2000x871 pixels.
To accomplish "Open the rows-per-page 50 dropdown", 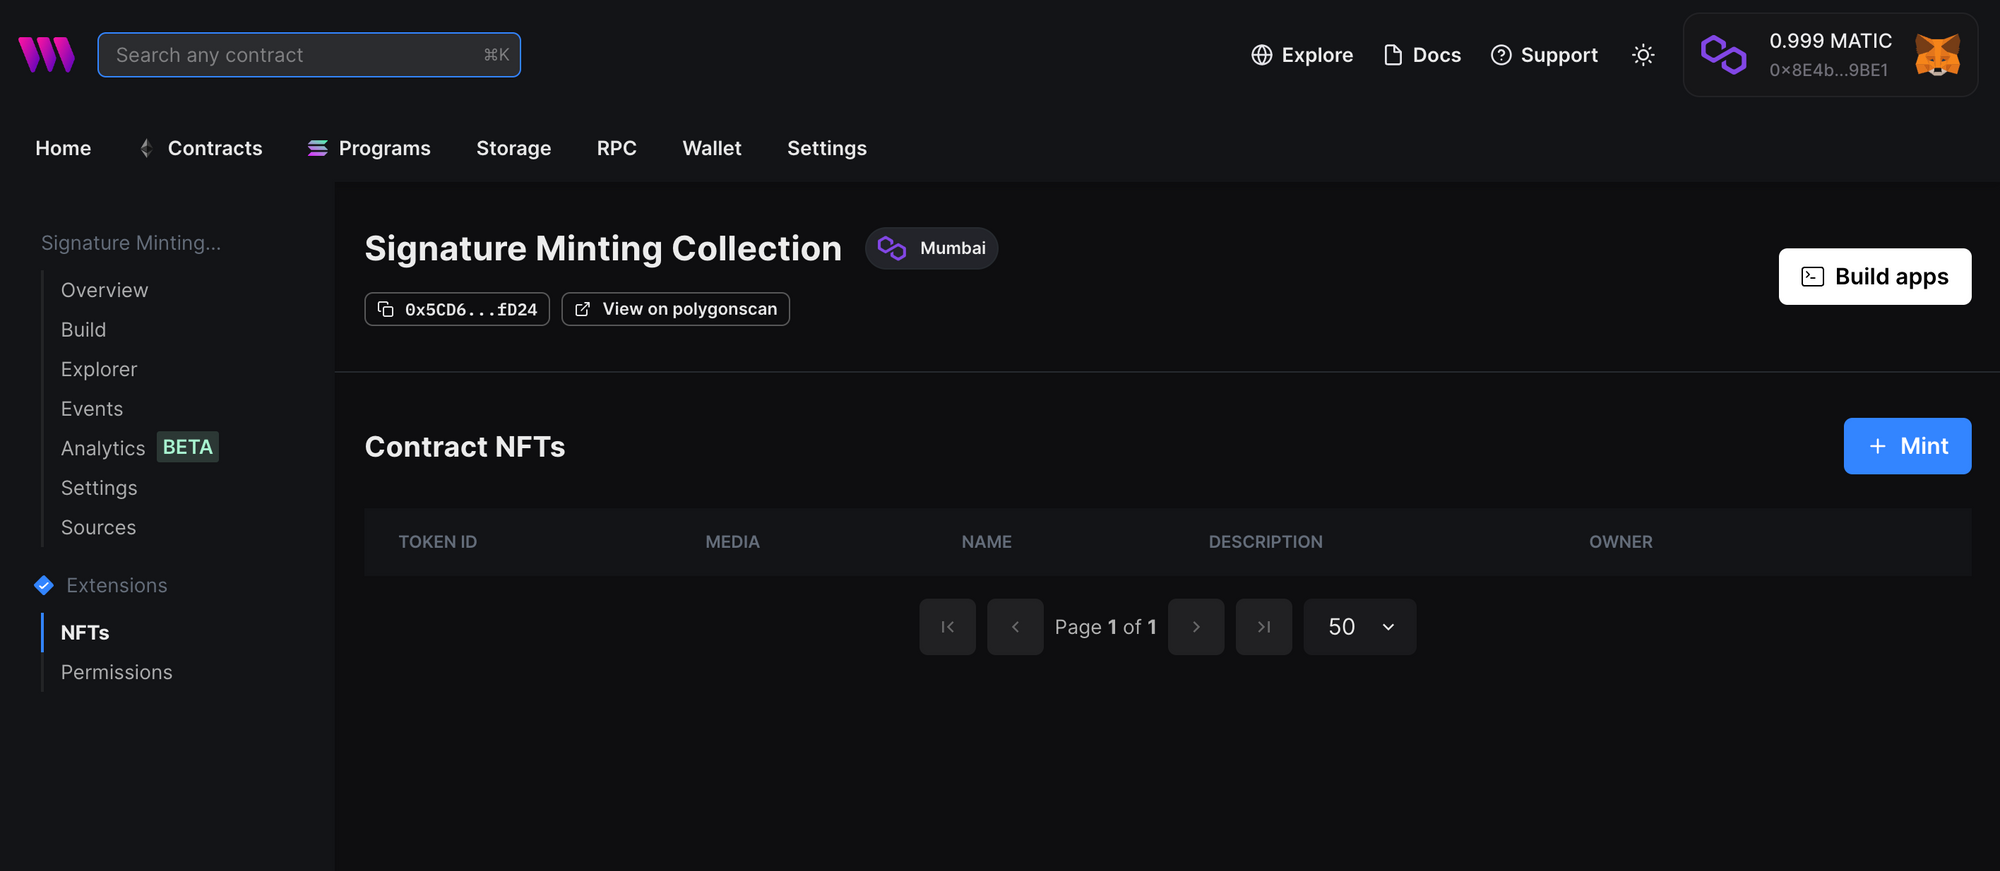I will [x=1360, y=627].
